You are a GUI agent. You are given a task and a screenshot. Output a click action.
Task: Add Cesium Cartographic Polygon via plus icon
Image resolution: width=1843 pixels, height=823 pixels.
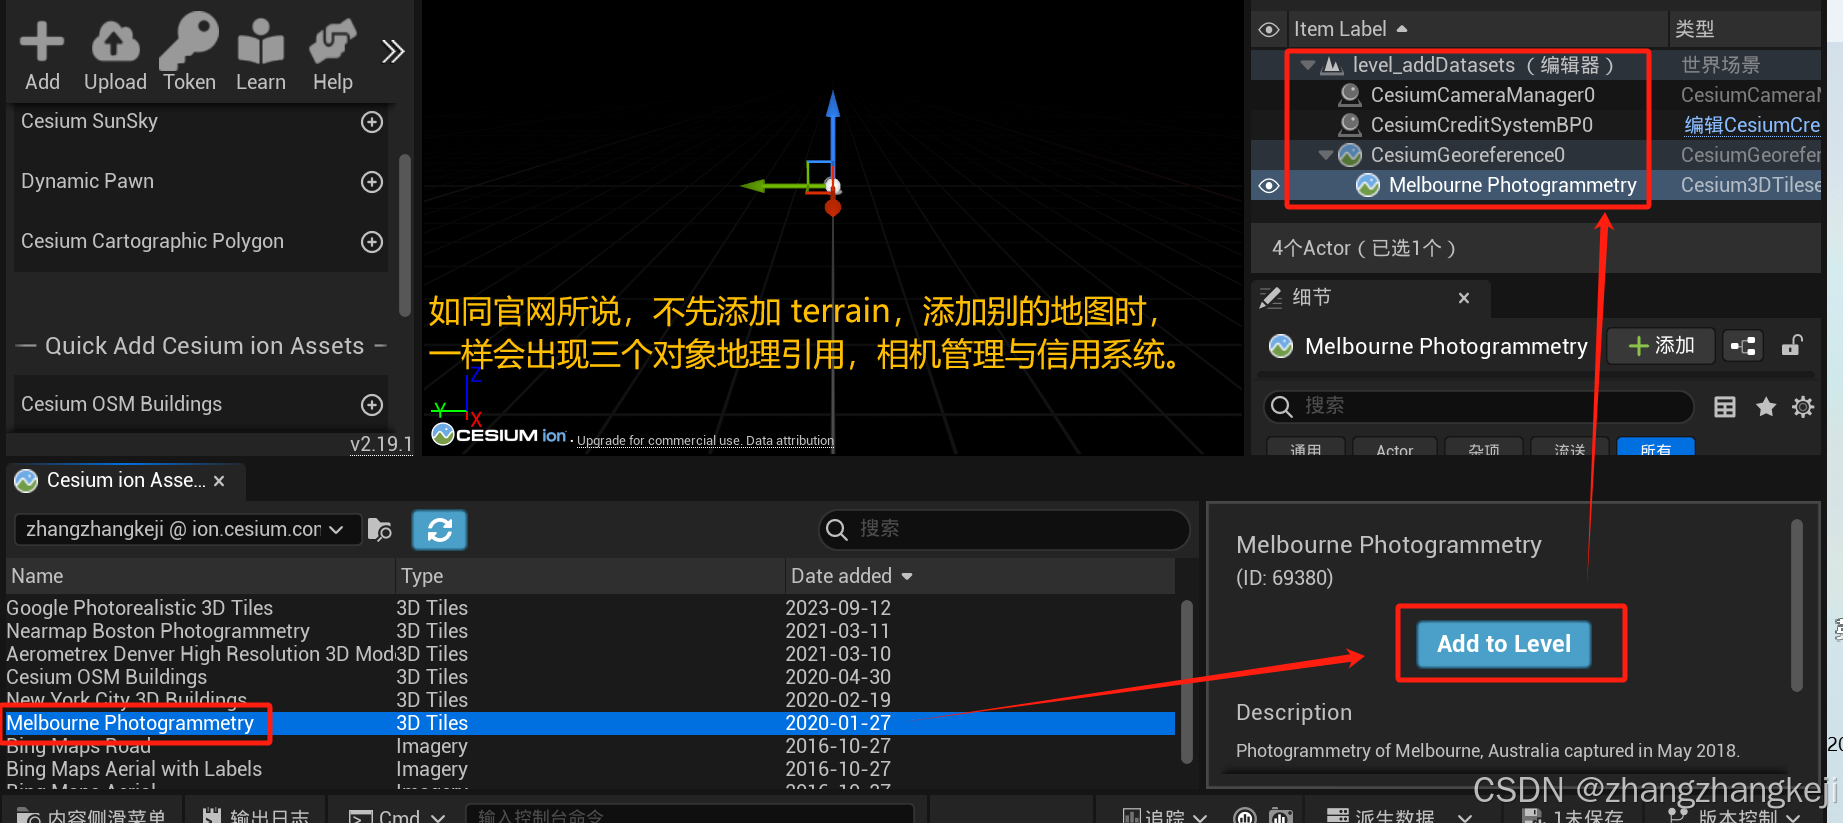pyautogui.click(x=372, y=242)
